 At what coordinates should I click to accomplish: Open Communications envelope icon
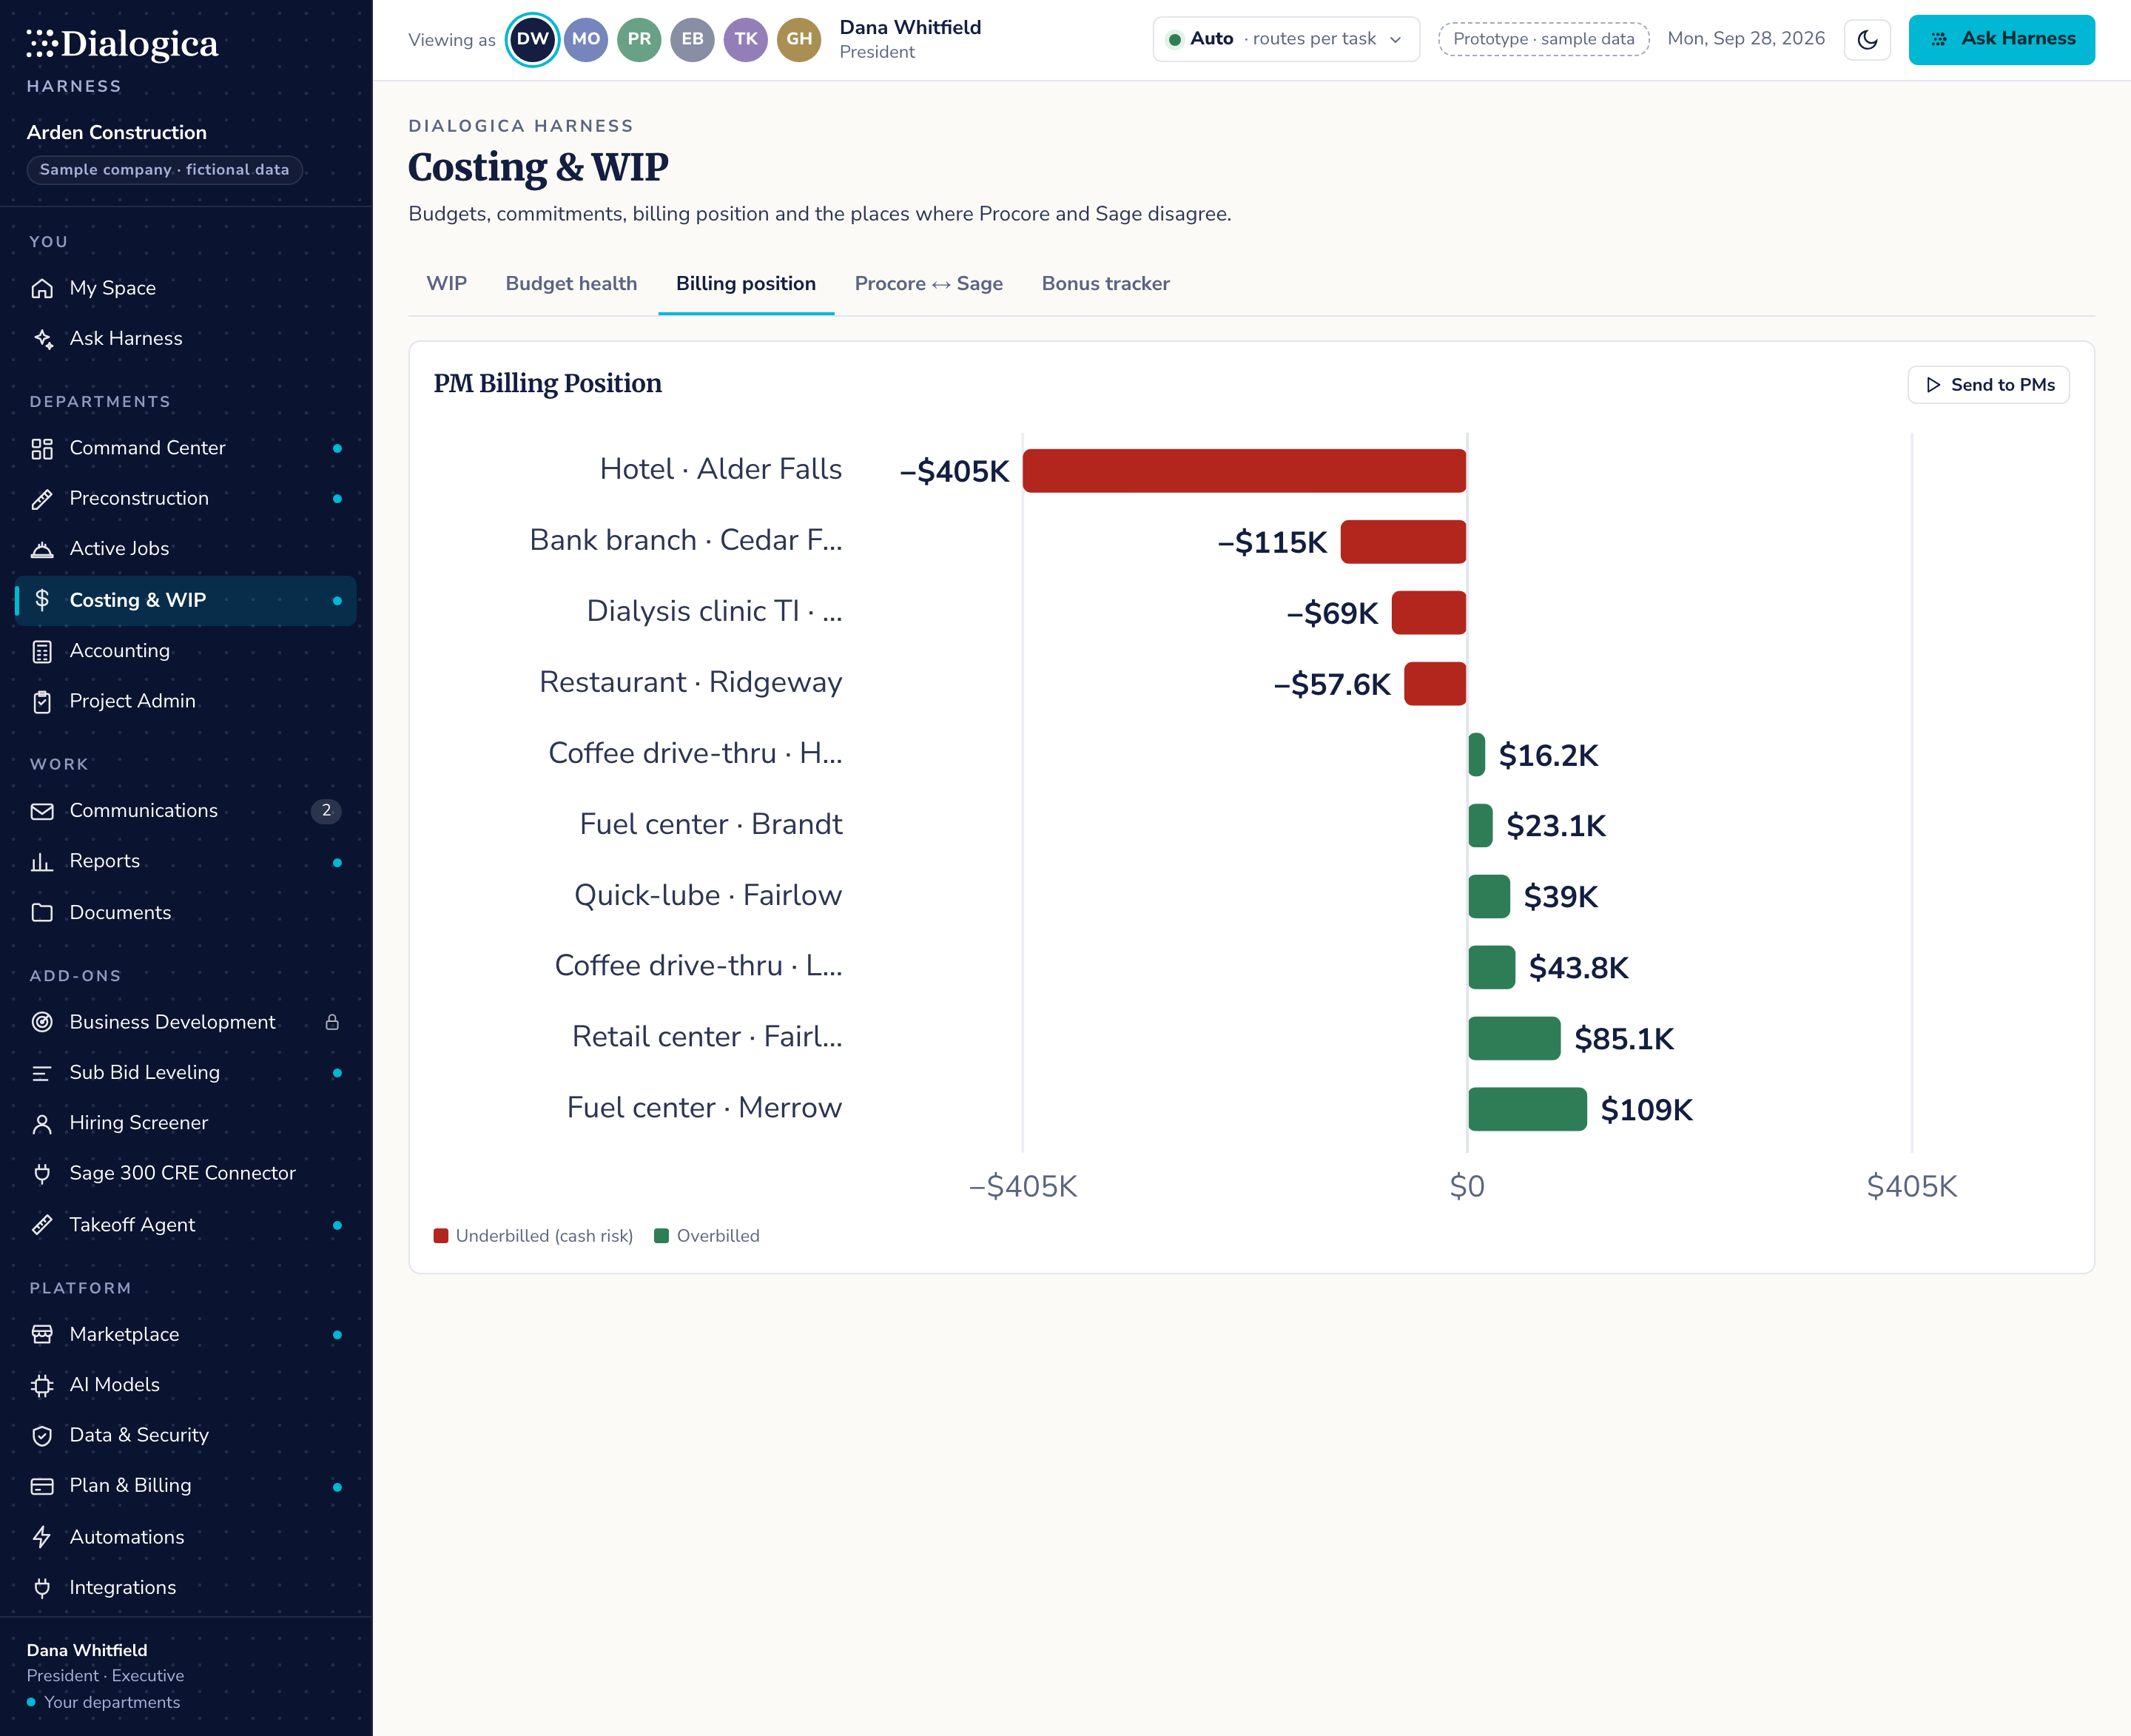42,811
